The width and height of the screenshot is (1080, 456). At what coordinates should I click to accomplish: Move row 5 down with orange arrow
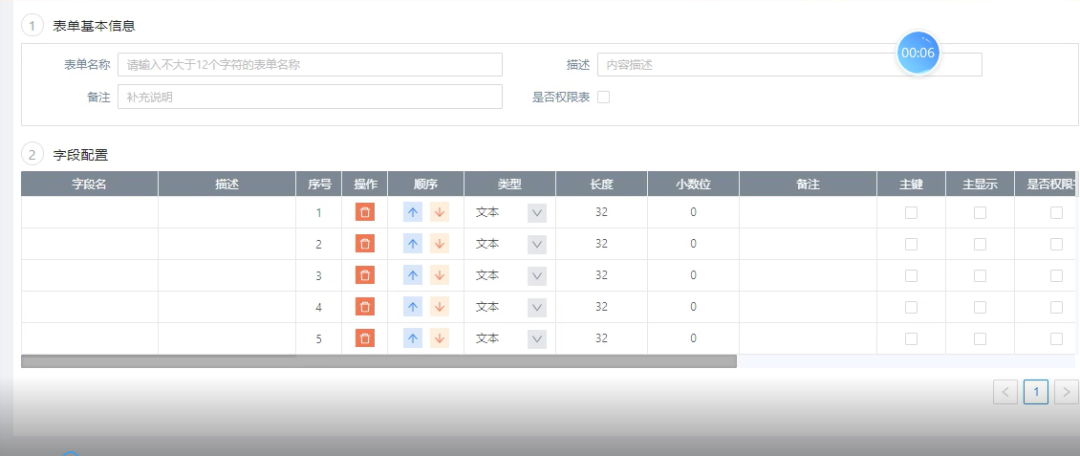439,338
